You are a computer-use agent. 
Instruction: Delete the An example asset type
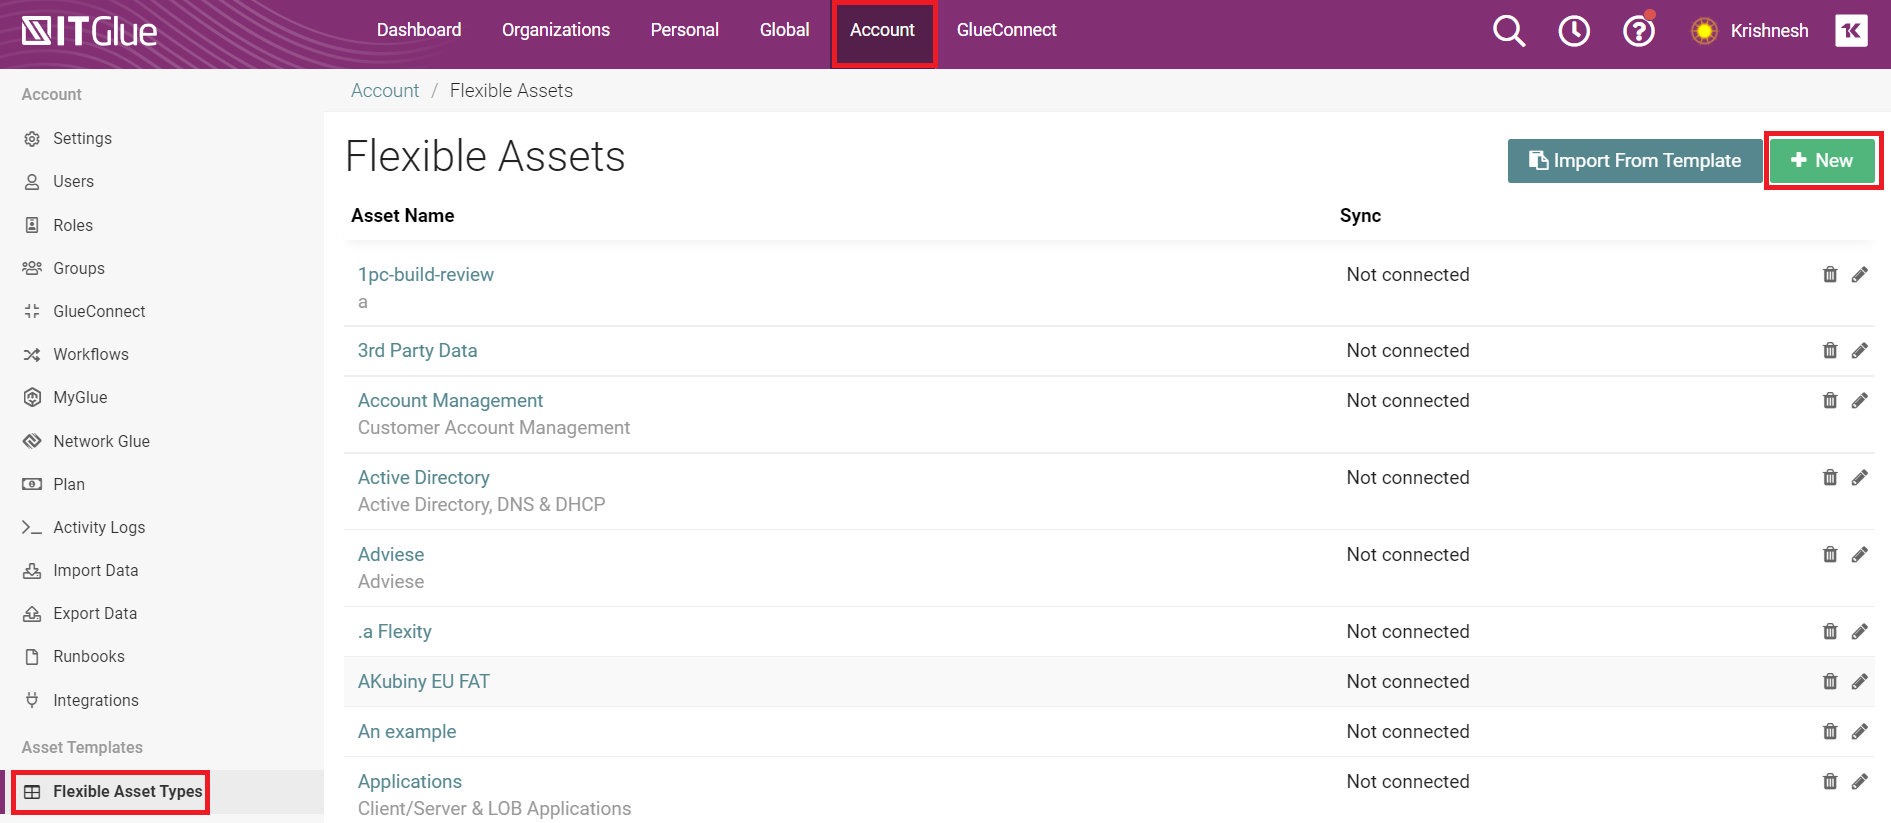(x=1830, y=731)
